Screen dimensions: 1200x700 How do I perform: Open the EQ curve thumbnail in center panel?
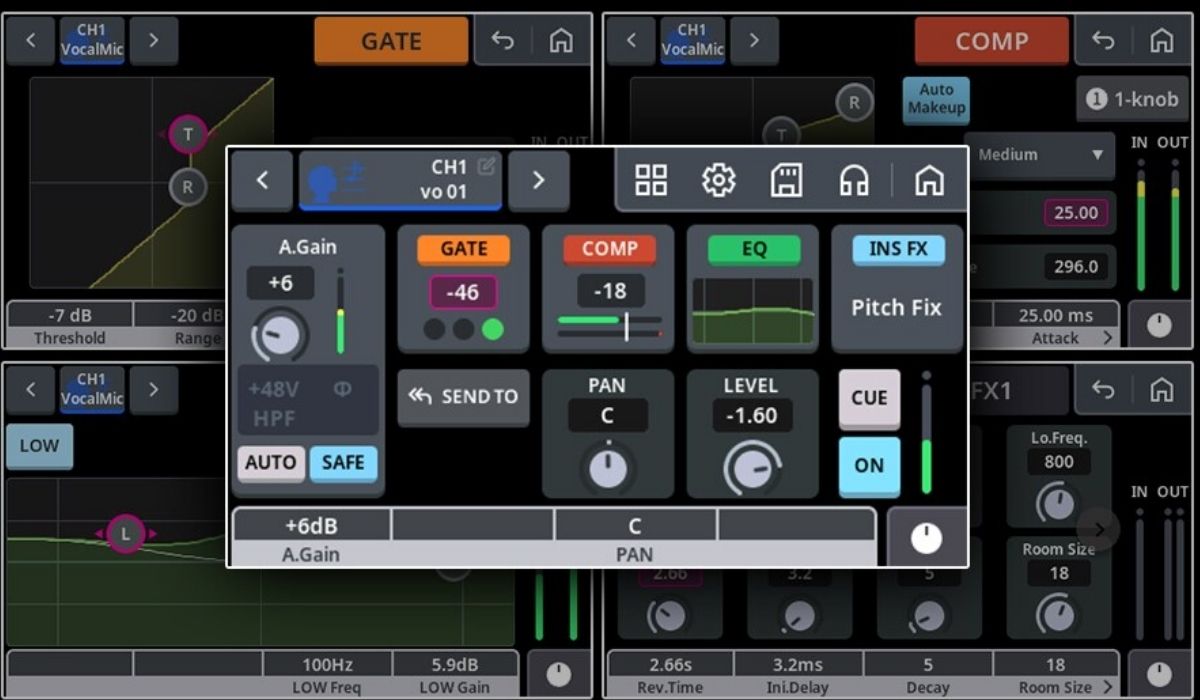(x=753, y=312)
